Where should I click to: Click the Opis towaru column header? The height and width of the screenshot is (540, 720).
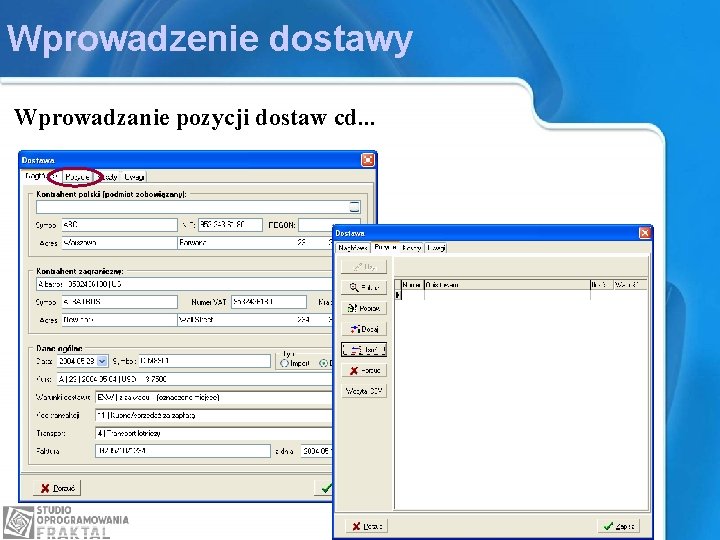point(506,285)
